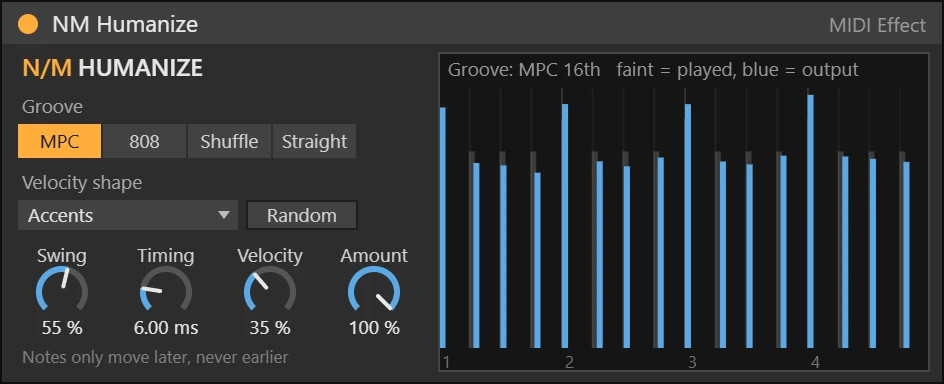Viewport: 944px width, 384px height.
Task: Select the Shuffle groove
Action: pyautogui.click(x=229, y=141)
